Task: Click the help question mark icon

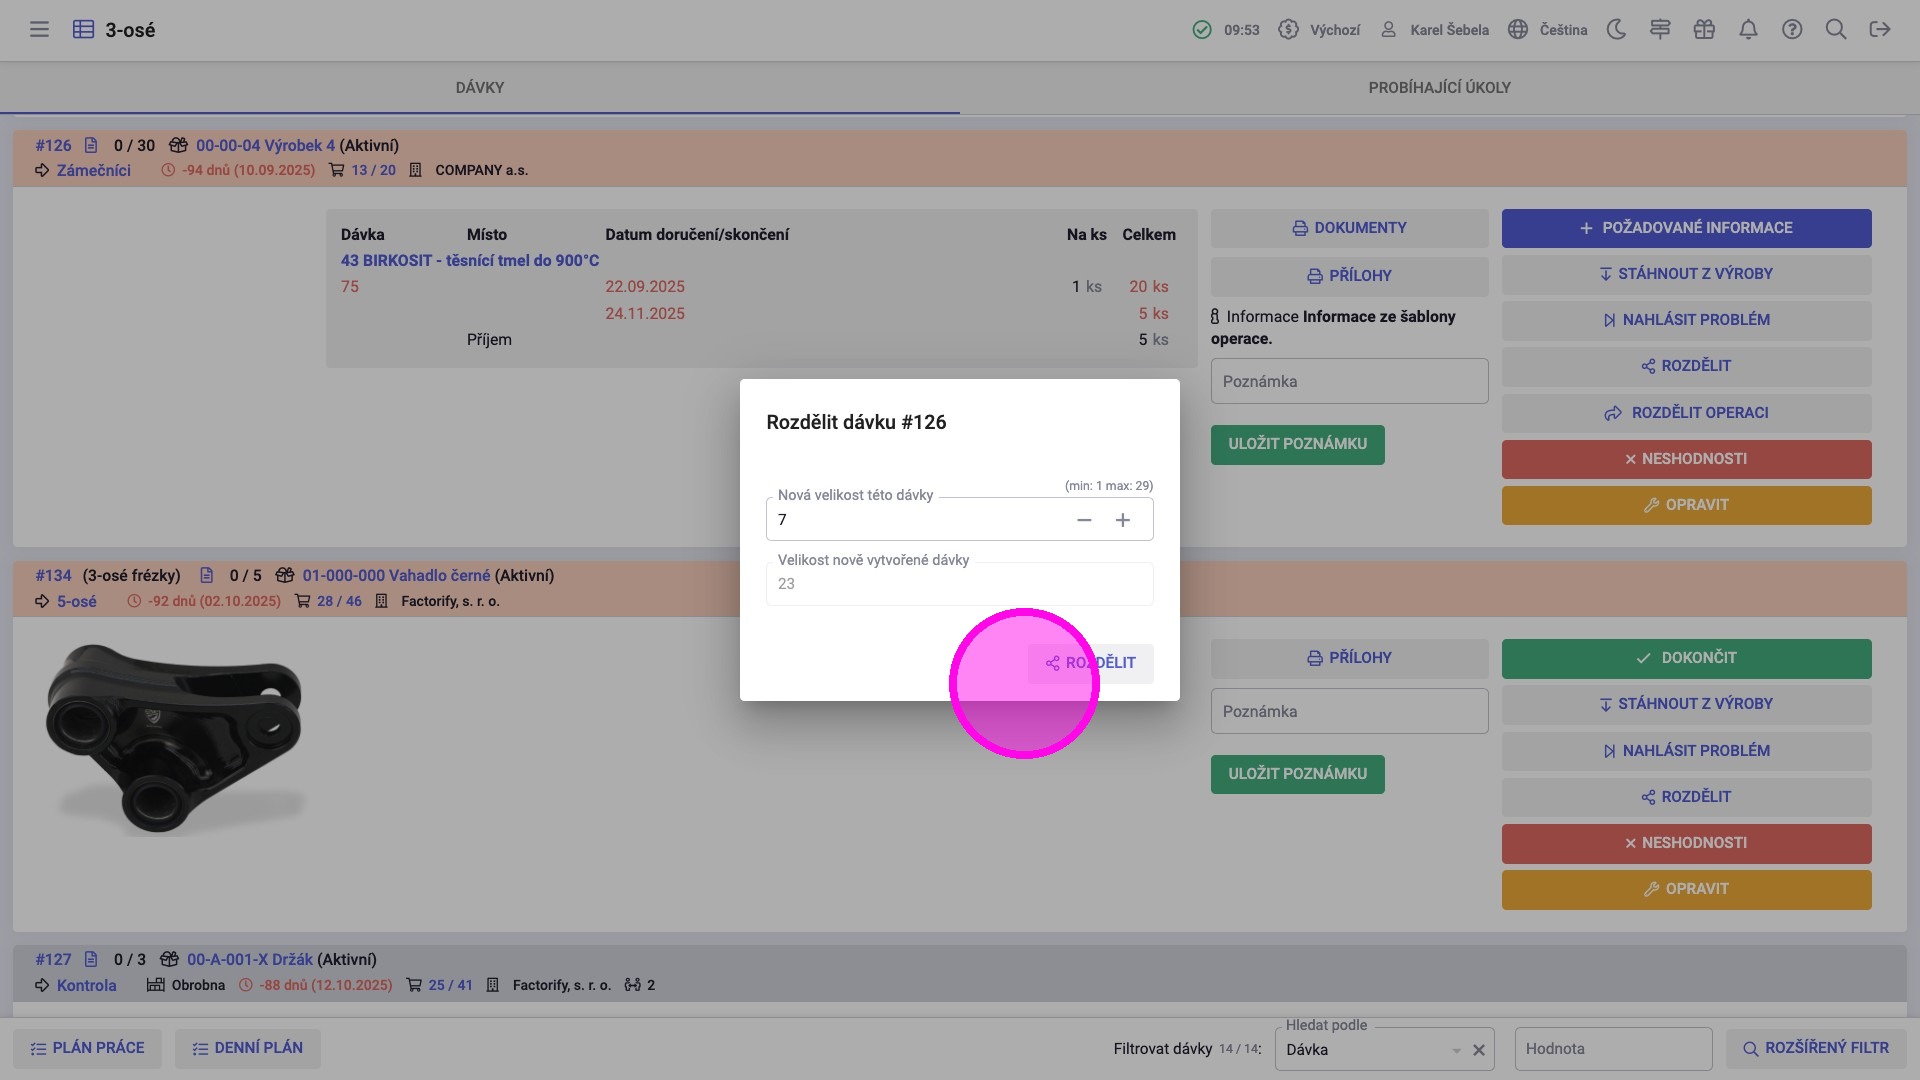Action: click(x=1792, y=30)
